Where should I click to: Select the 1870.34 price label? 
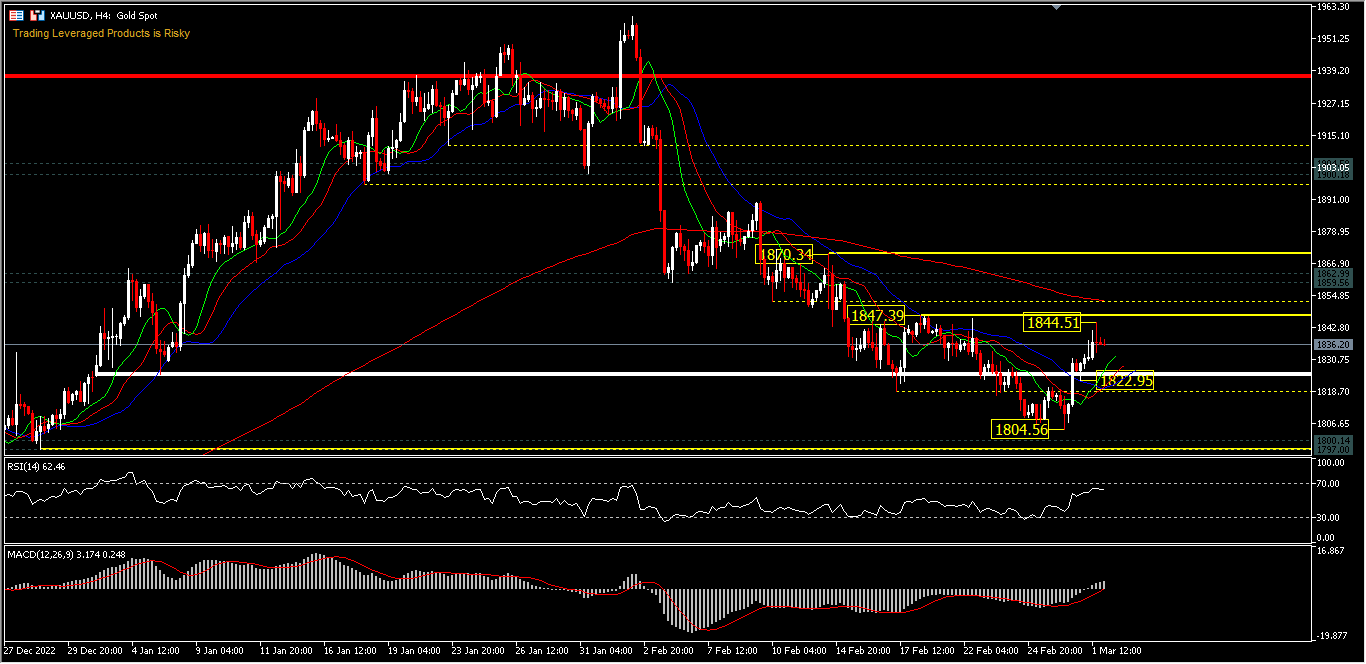(785, 255)
